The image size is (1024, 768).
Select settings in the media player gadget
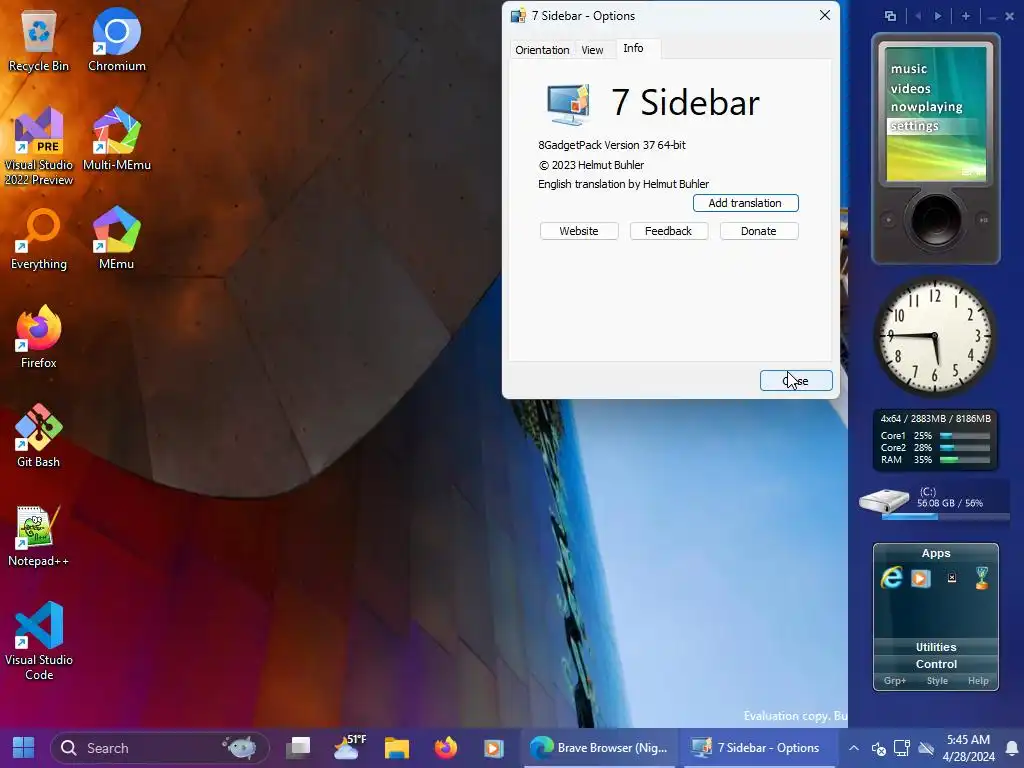click(914, 126)
